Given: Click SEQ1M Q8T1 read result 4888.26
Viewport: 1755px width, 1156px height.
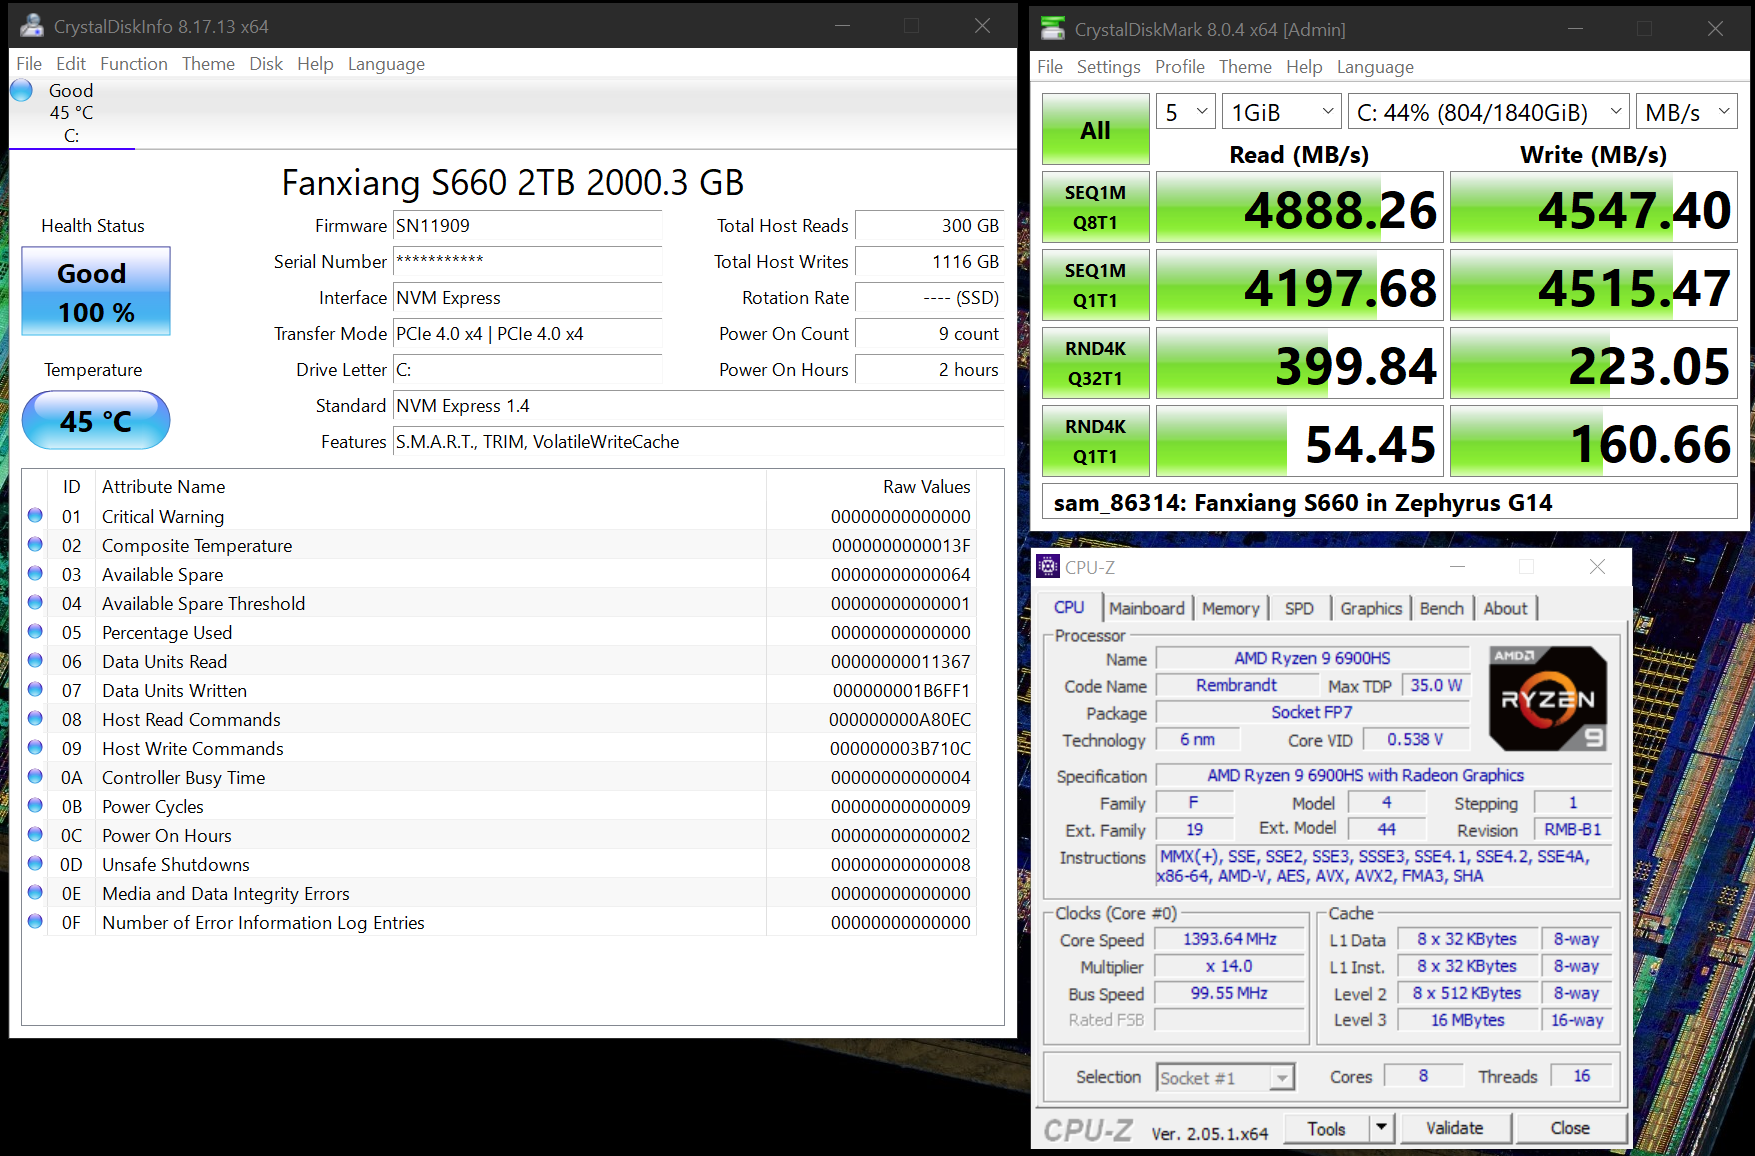Looking at the screenshot, I should tap(1300, 208).
